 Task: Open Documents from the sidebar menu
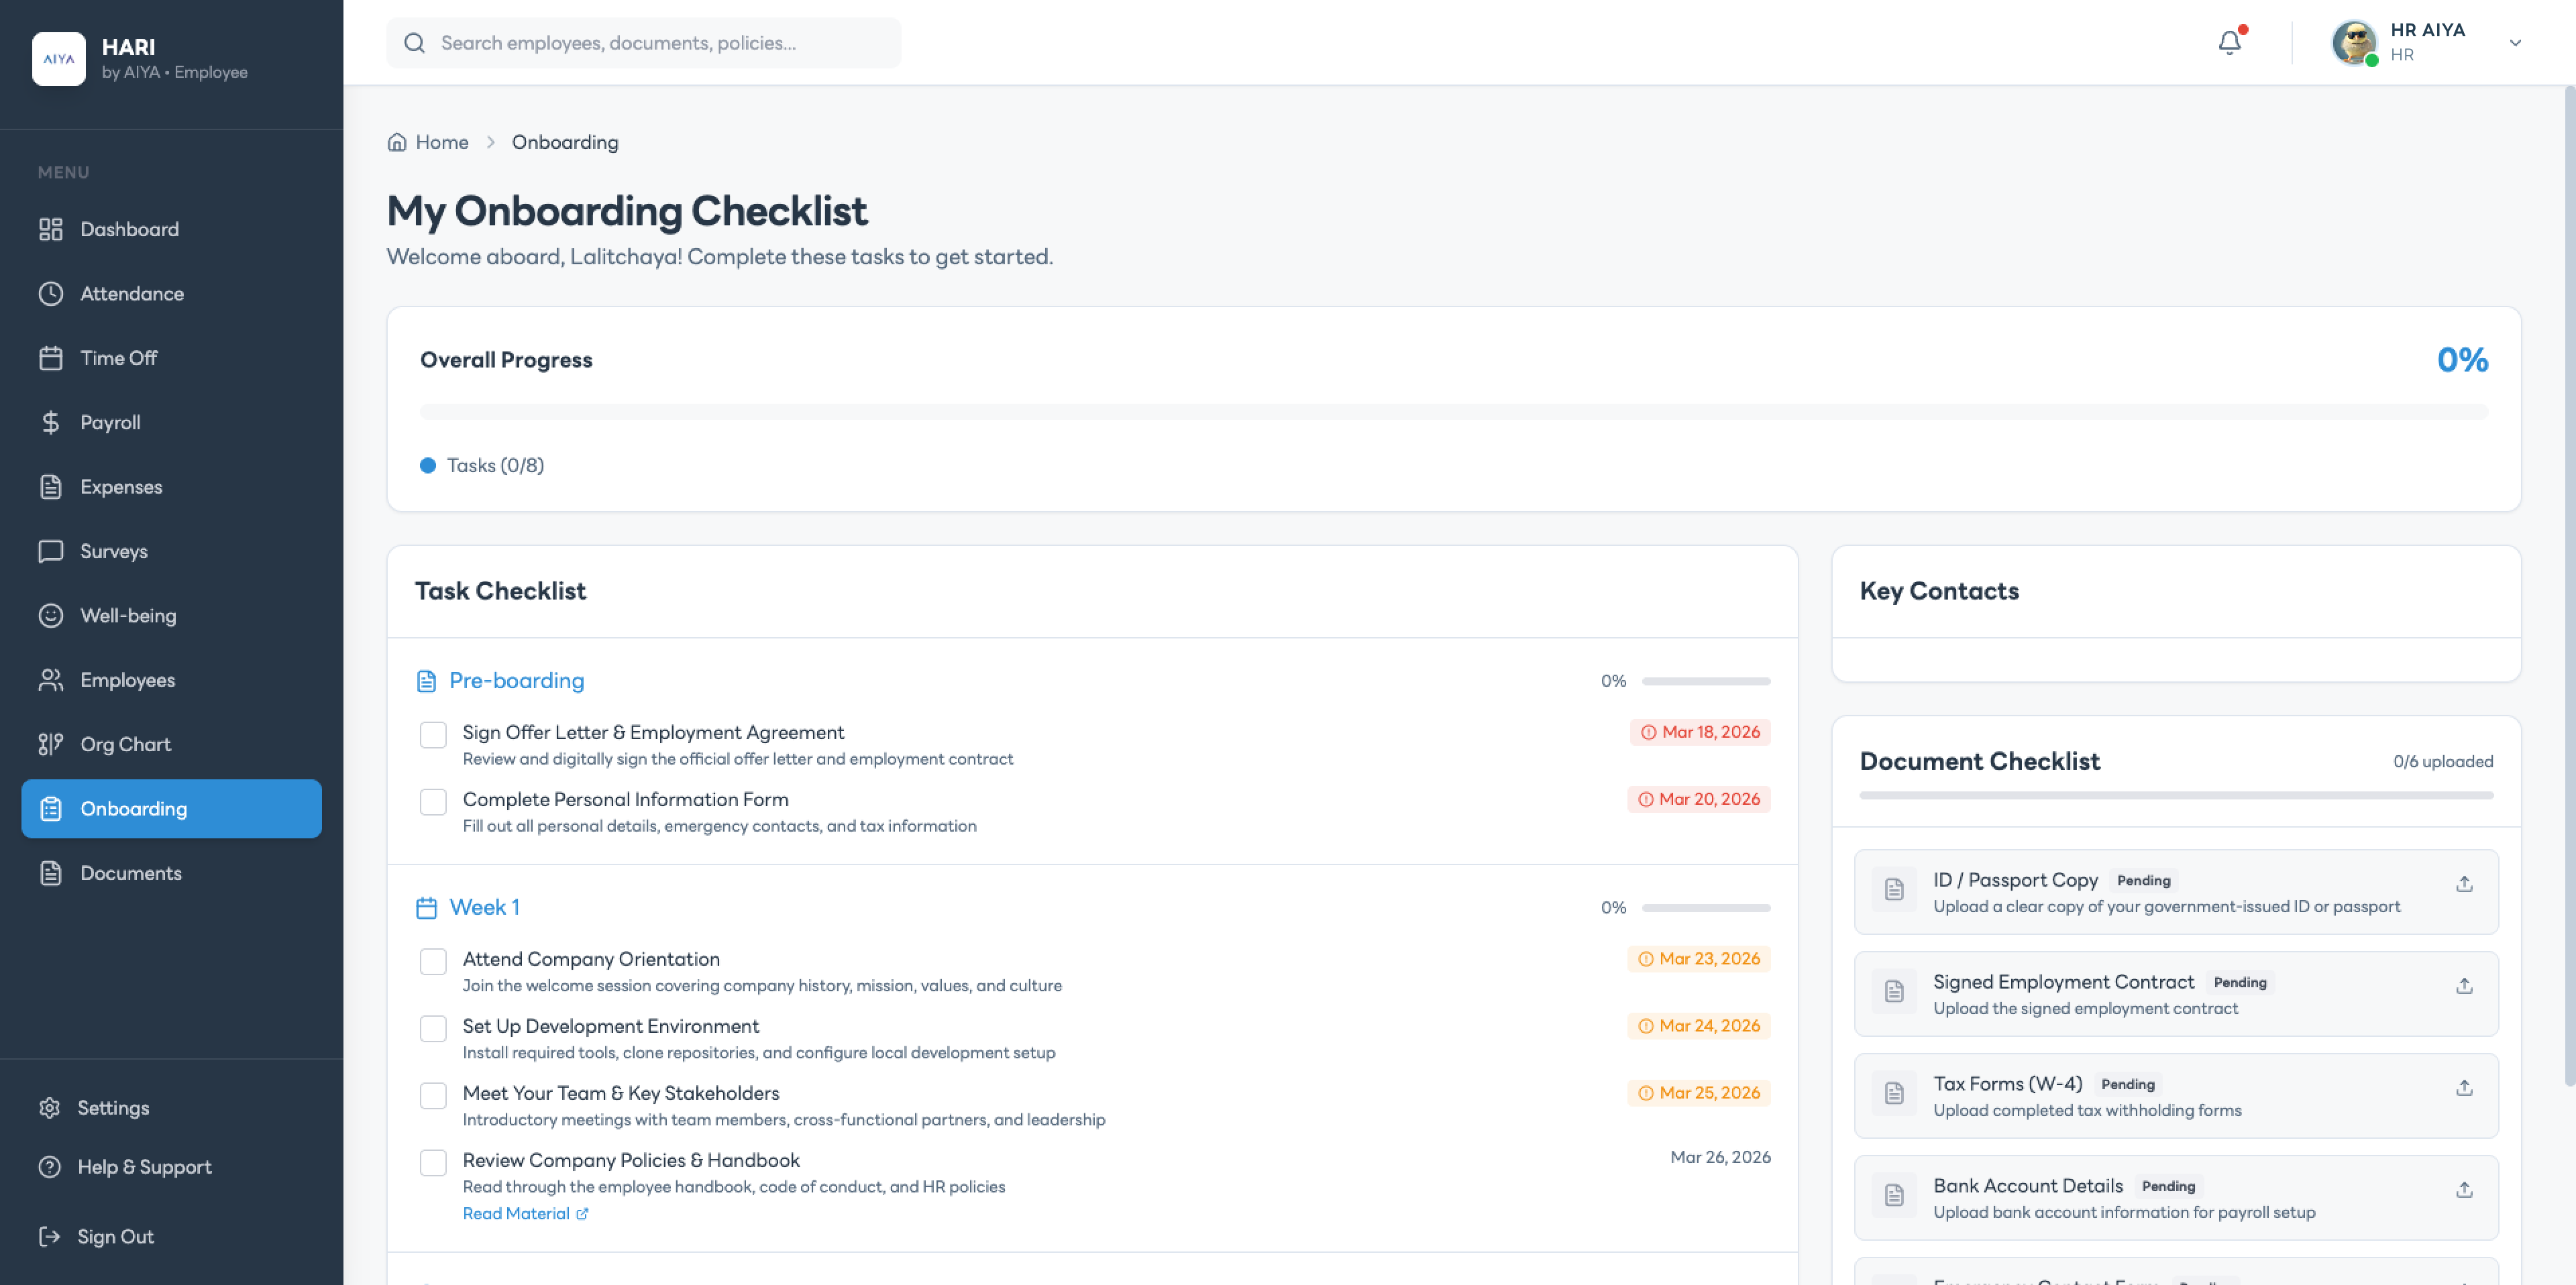(131, 872)
